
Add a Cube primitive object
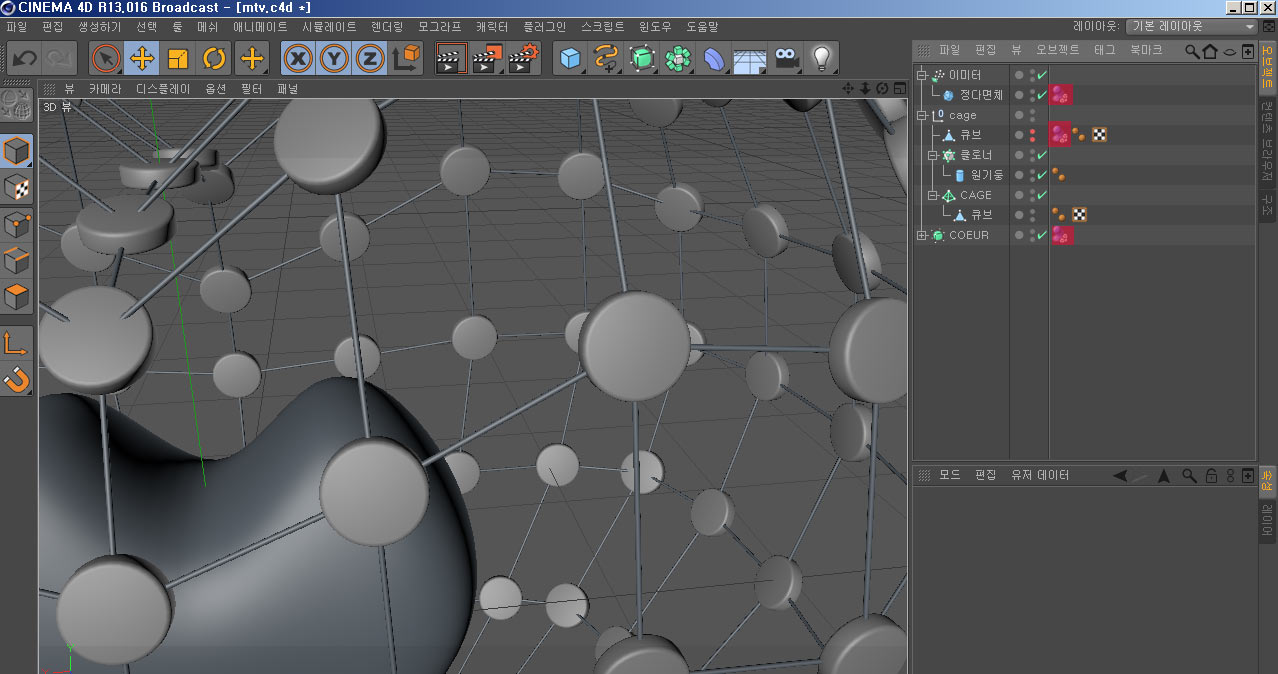pos(570,58)
